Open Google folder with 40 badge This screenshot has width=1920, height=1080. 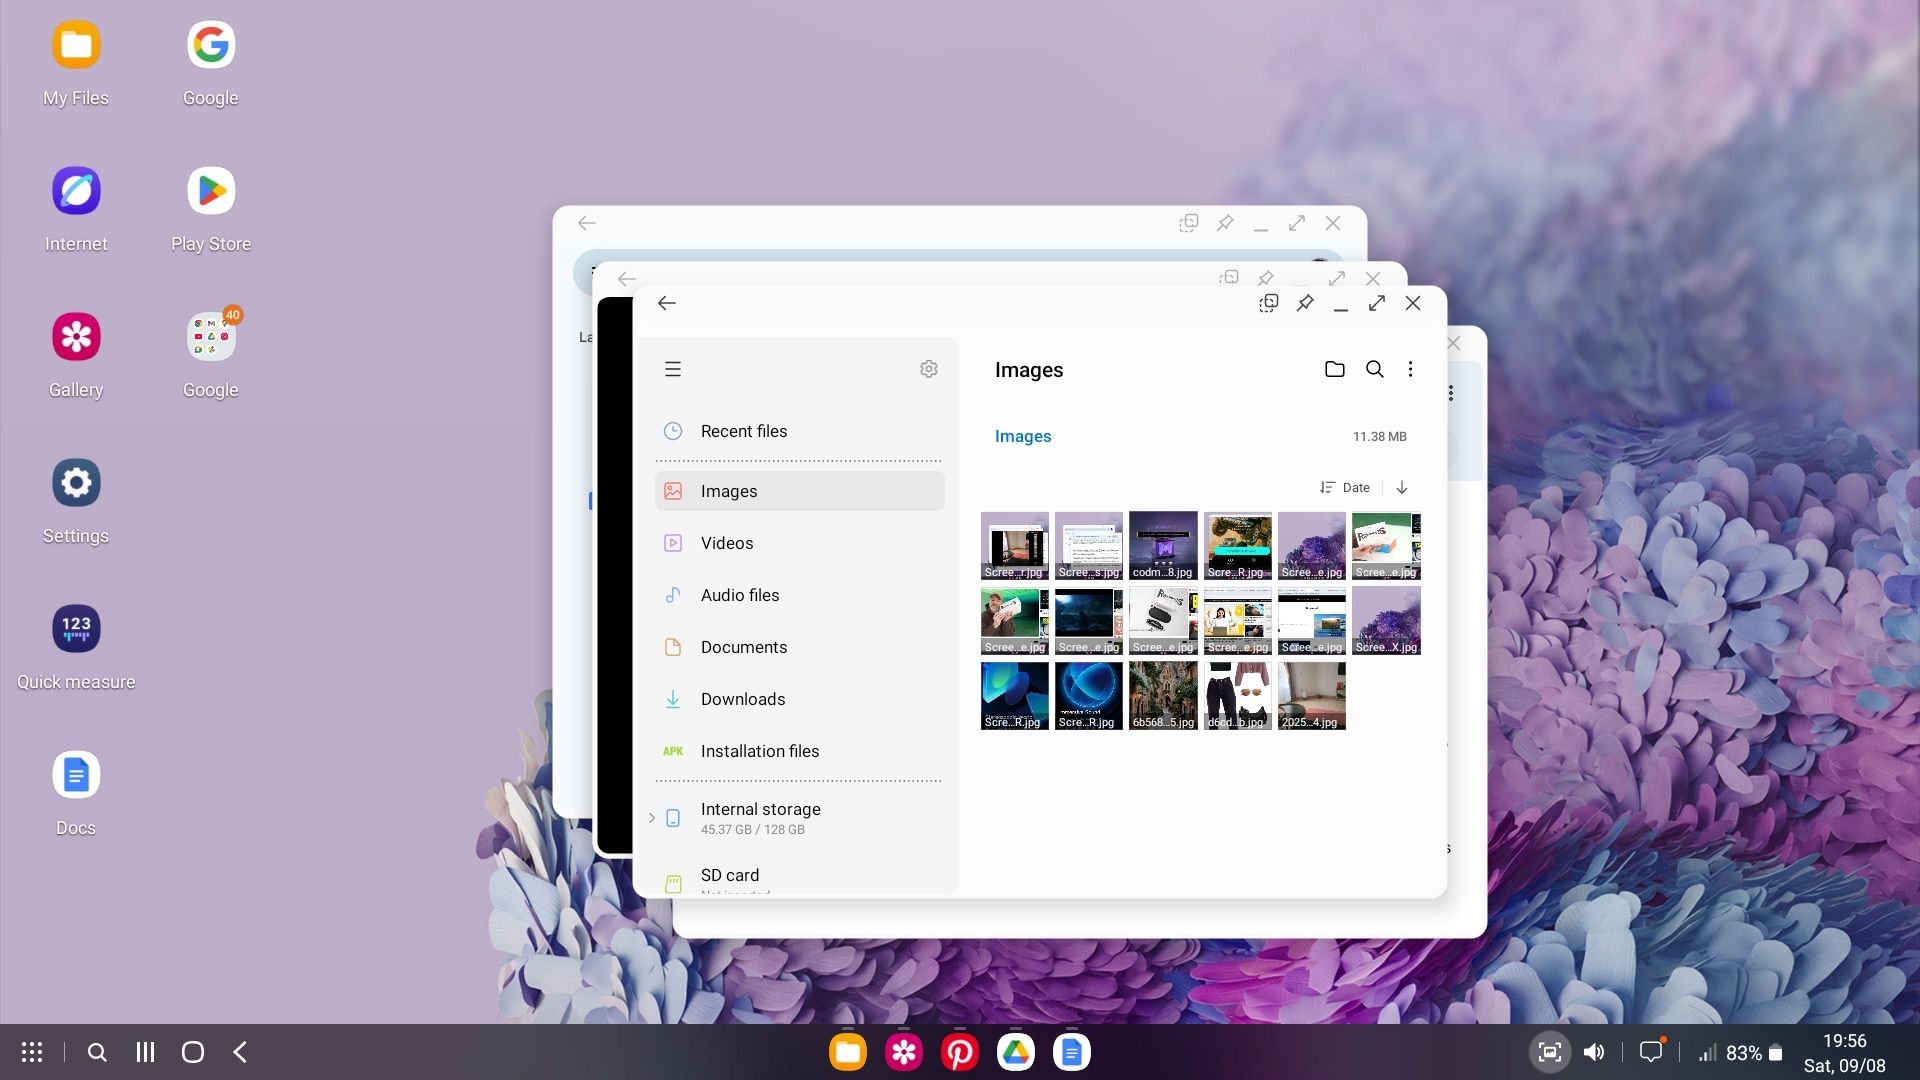211,354
